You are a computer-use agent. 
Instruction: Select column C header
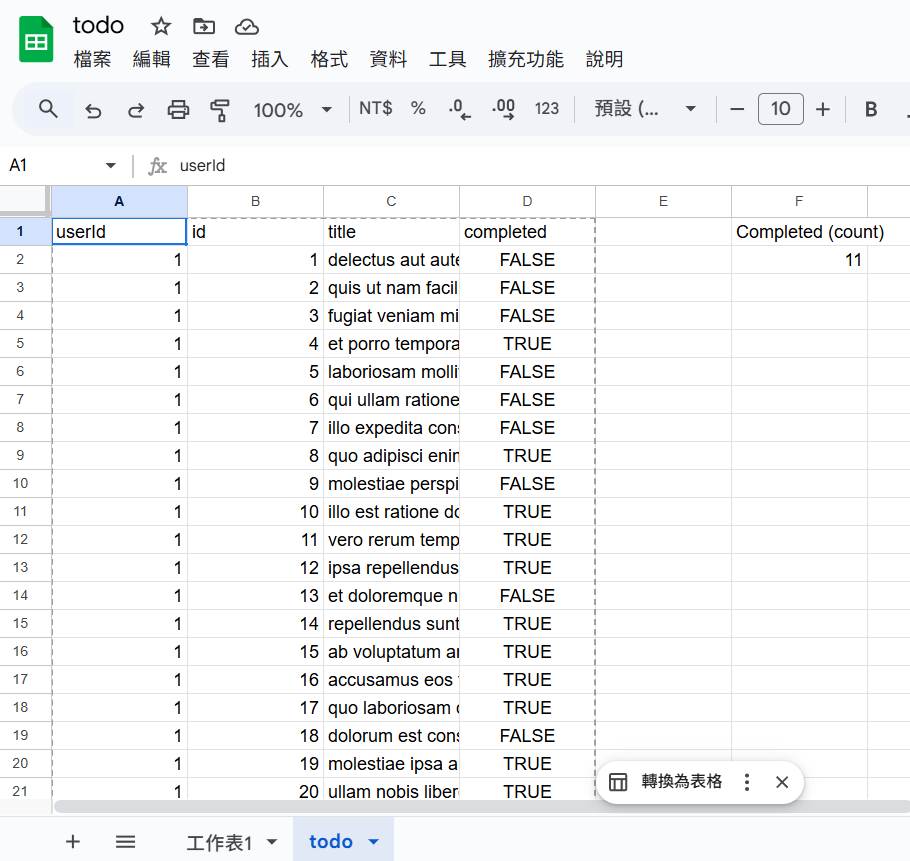(x=391, y=201)
